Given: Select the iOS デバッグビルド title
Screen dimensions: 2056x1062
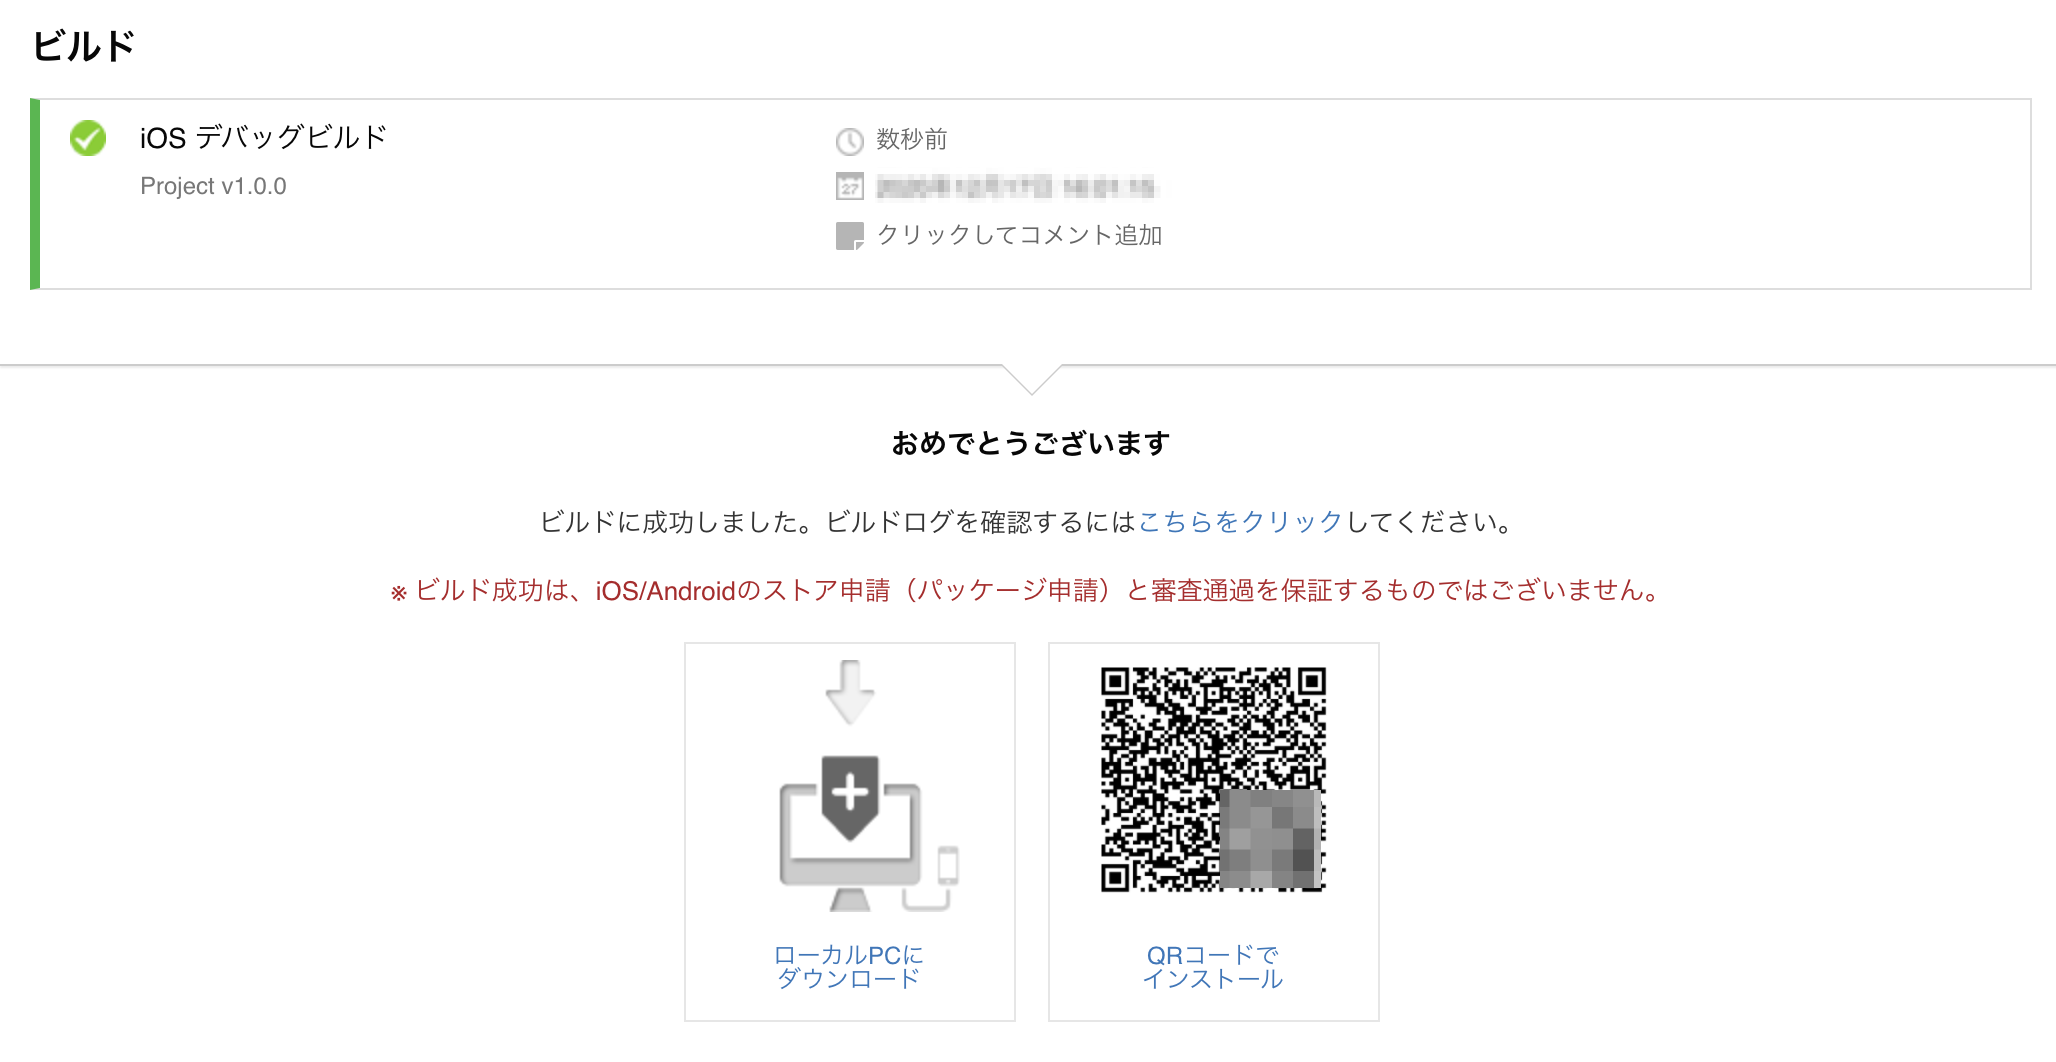Looking at the screenshot, I should pos(263,137).
